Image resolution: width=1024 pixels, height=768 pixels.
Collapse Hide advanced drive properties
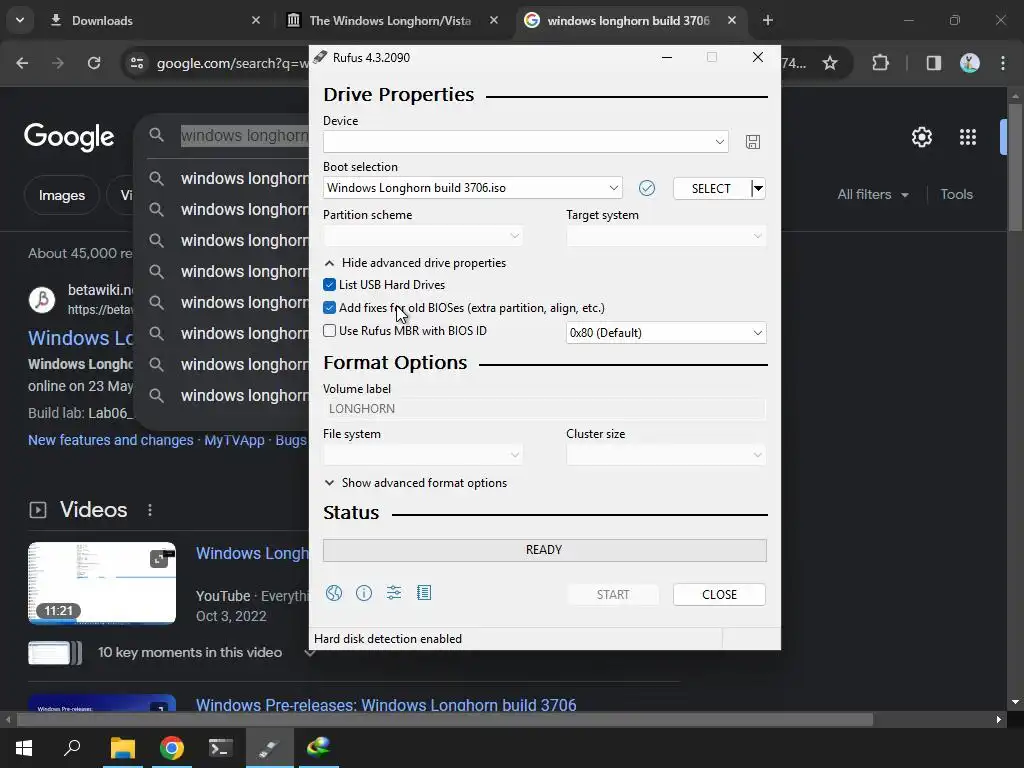[x=415, y=263]
